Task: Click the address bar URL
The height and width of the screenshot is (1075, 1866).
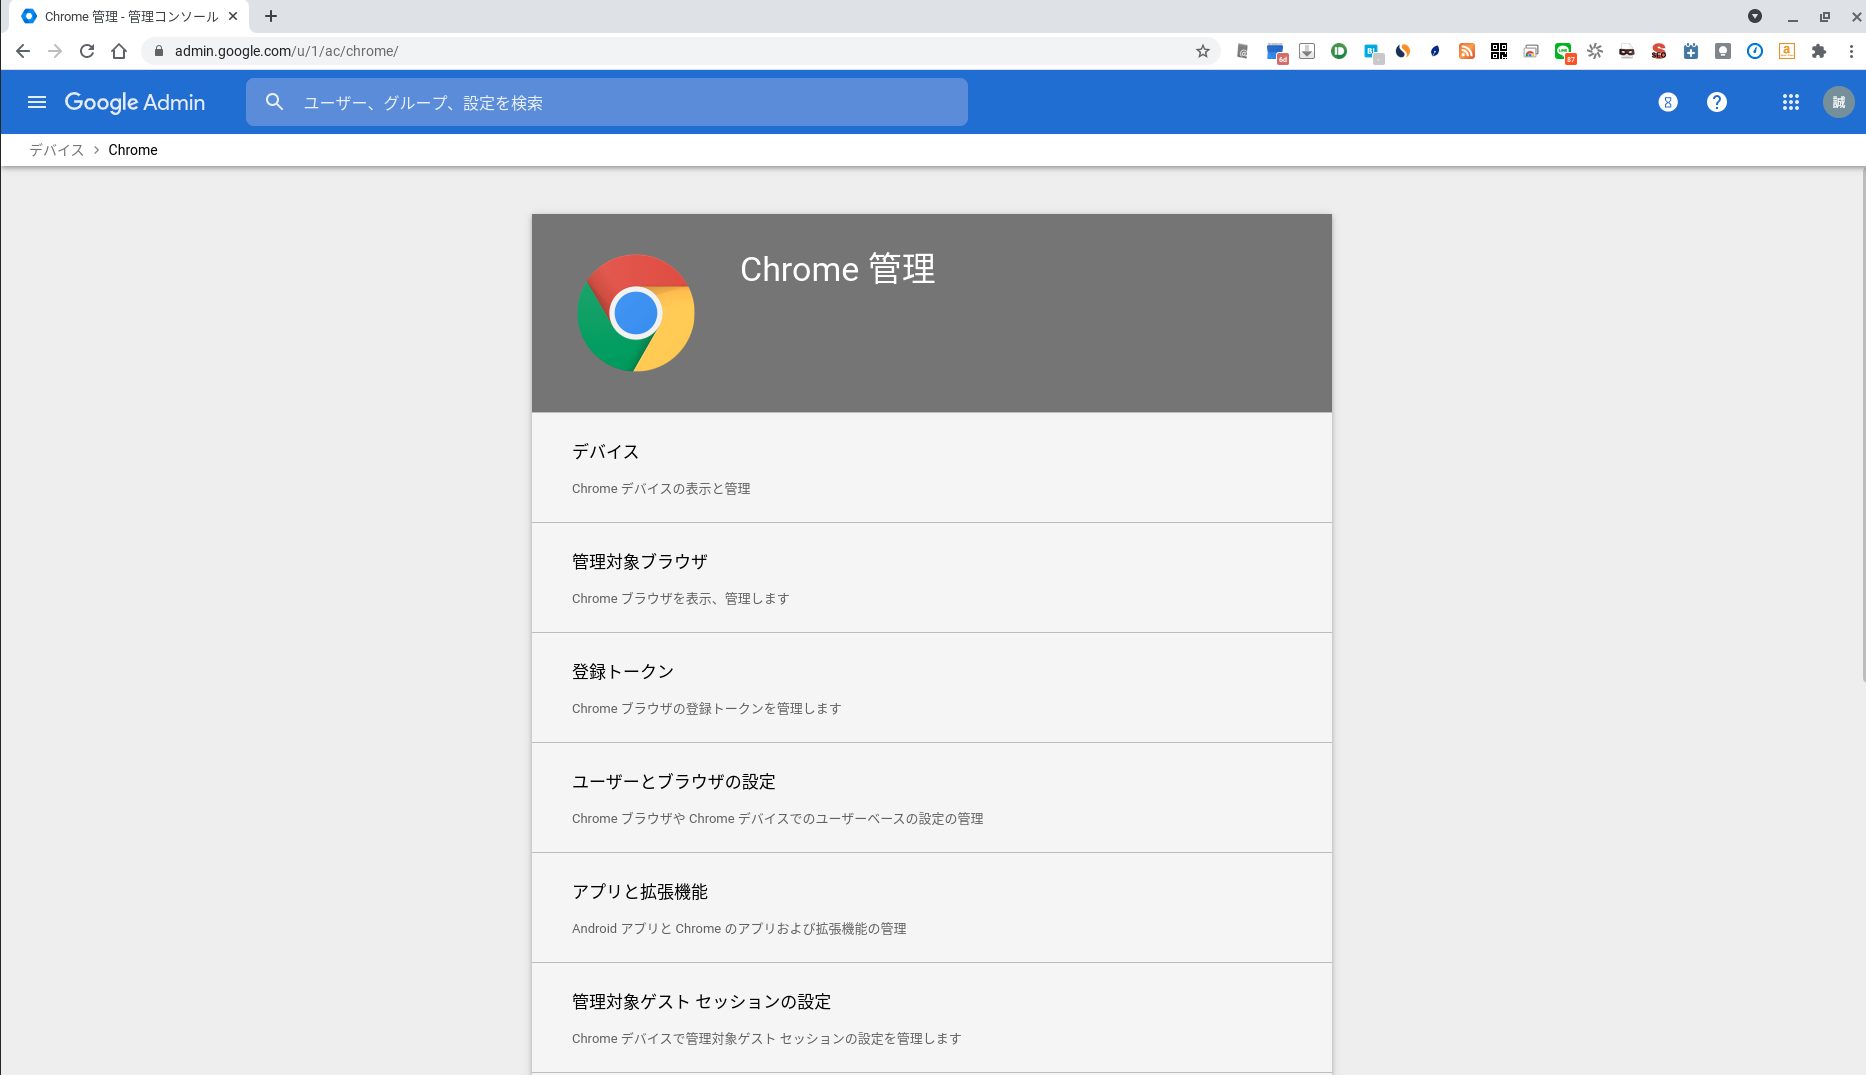Action: [x=286, y=51]
